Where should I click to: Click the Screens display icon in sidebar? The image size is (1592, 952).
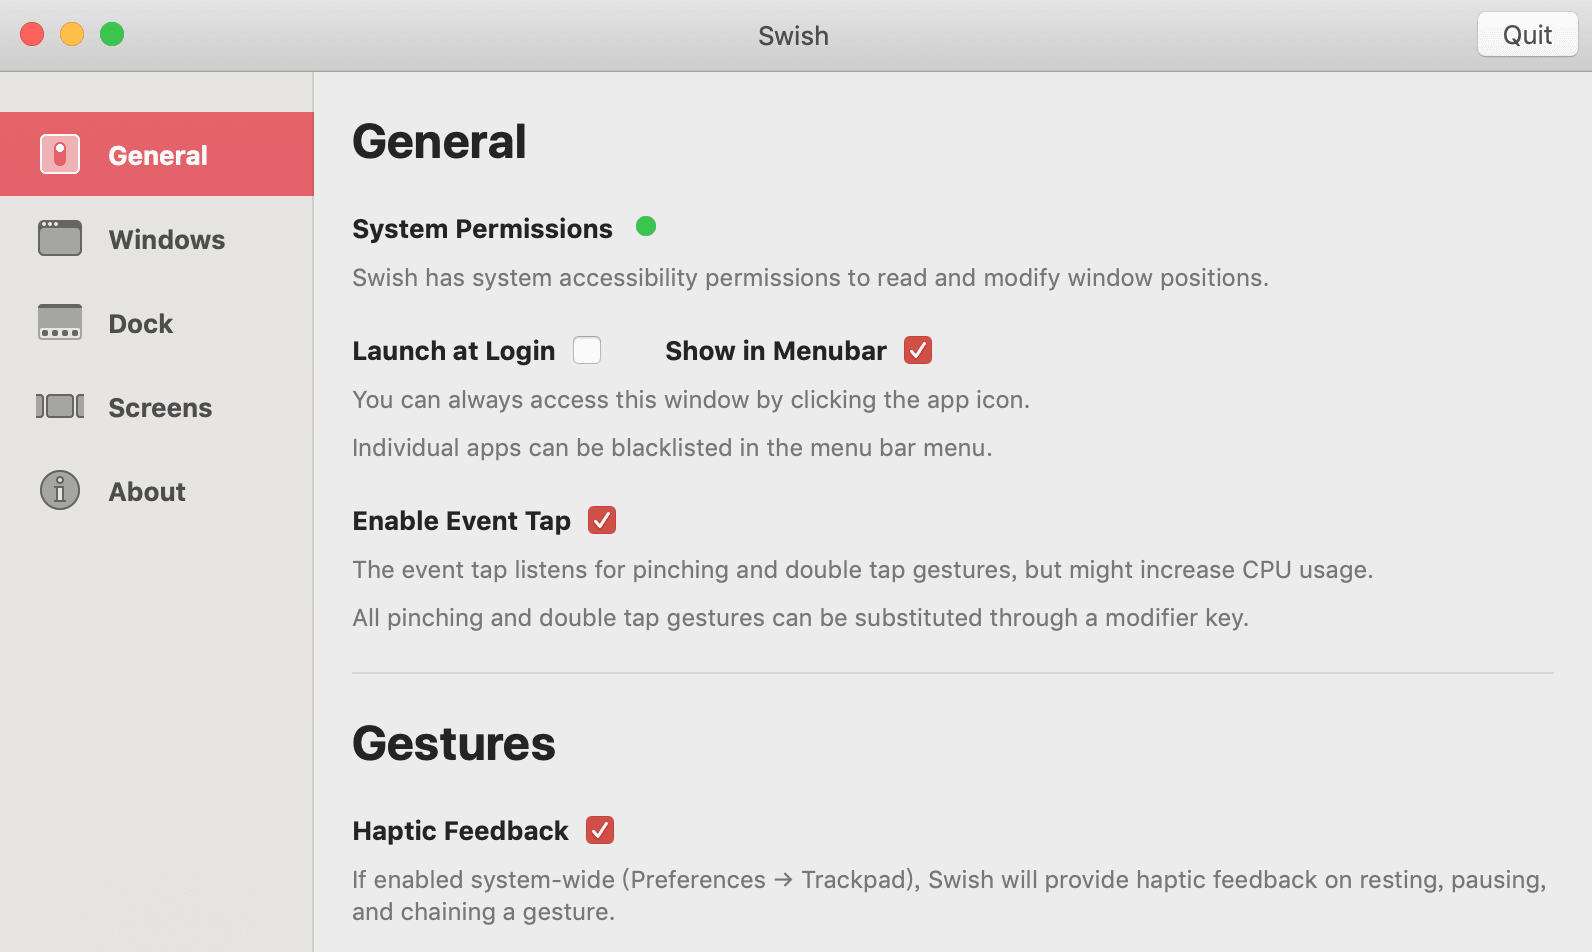(x=60, y=406)
